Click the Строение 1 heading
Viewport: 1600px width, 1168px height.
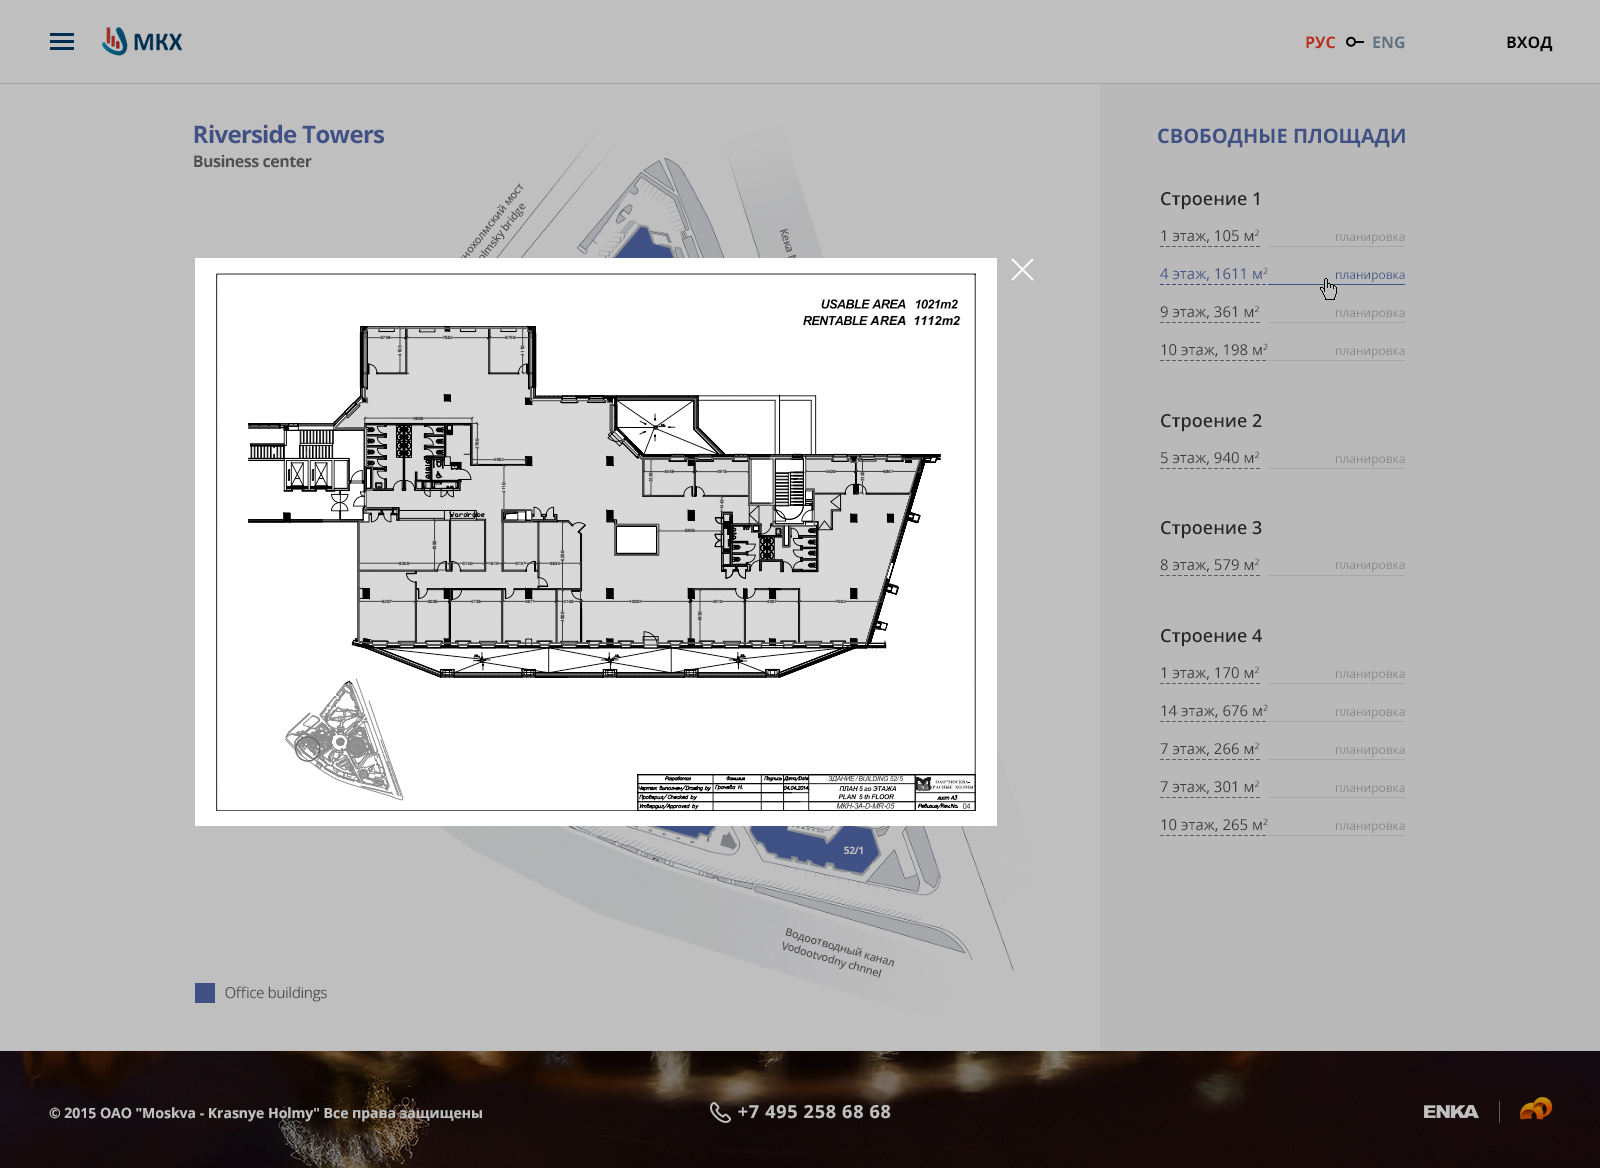point(1210,199)
